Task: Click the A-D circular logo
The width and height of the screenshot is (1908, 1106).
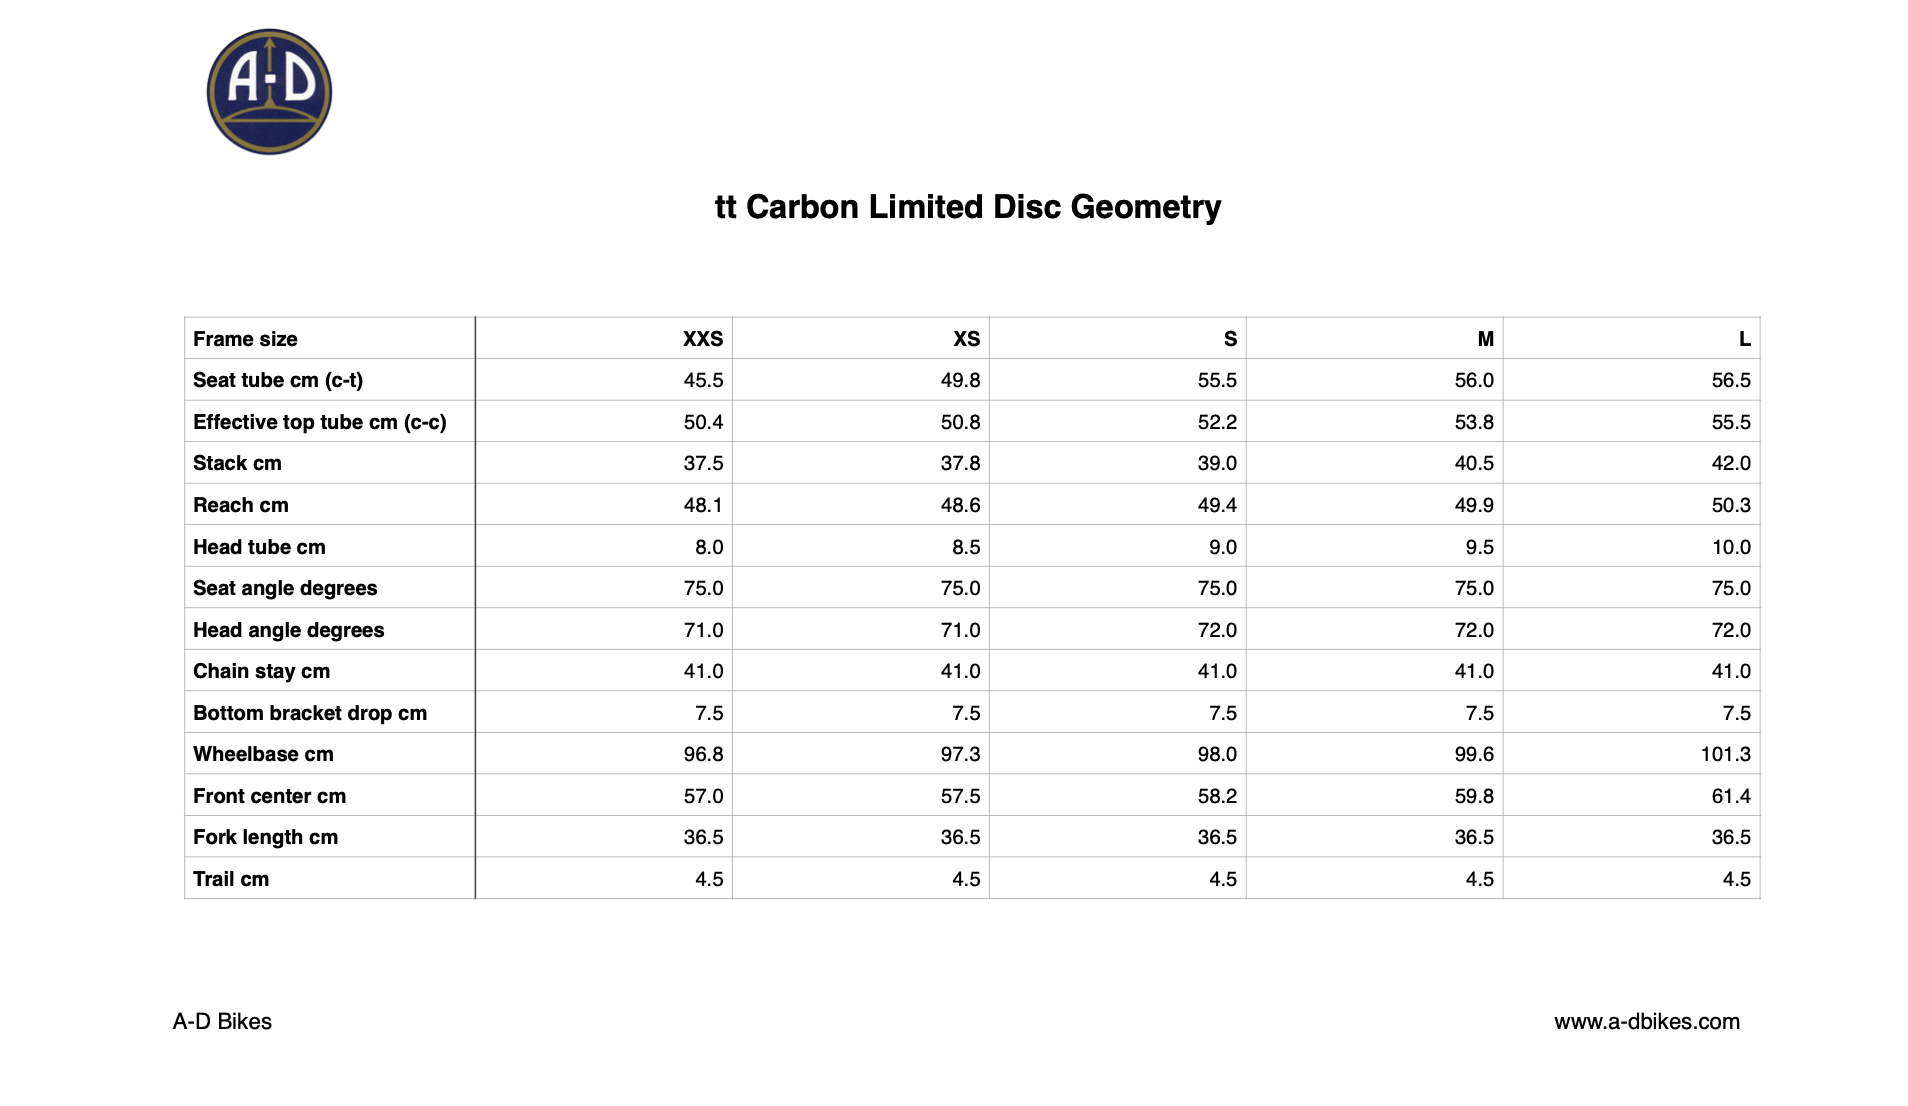Action: tap(269, 92)
